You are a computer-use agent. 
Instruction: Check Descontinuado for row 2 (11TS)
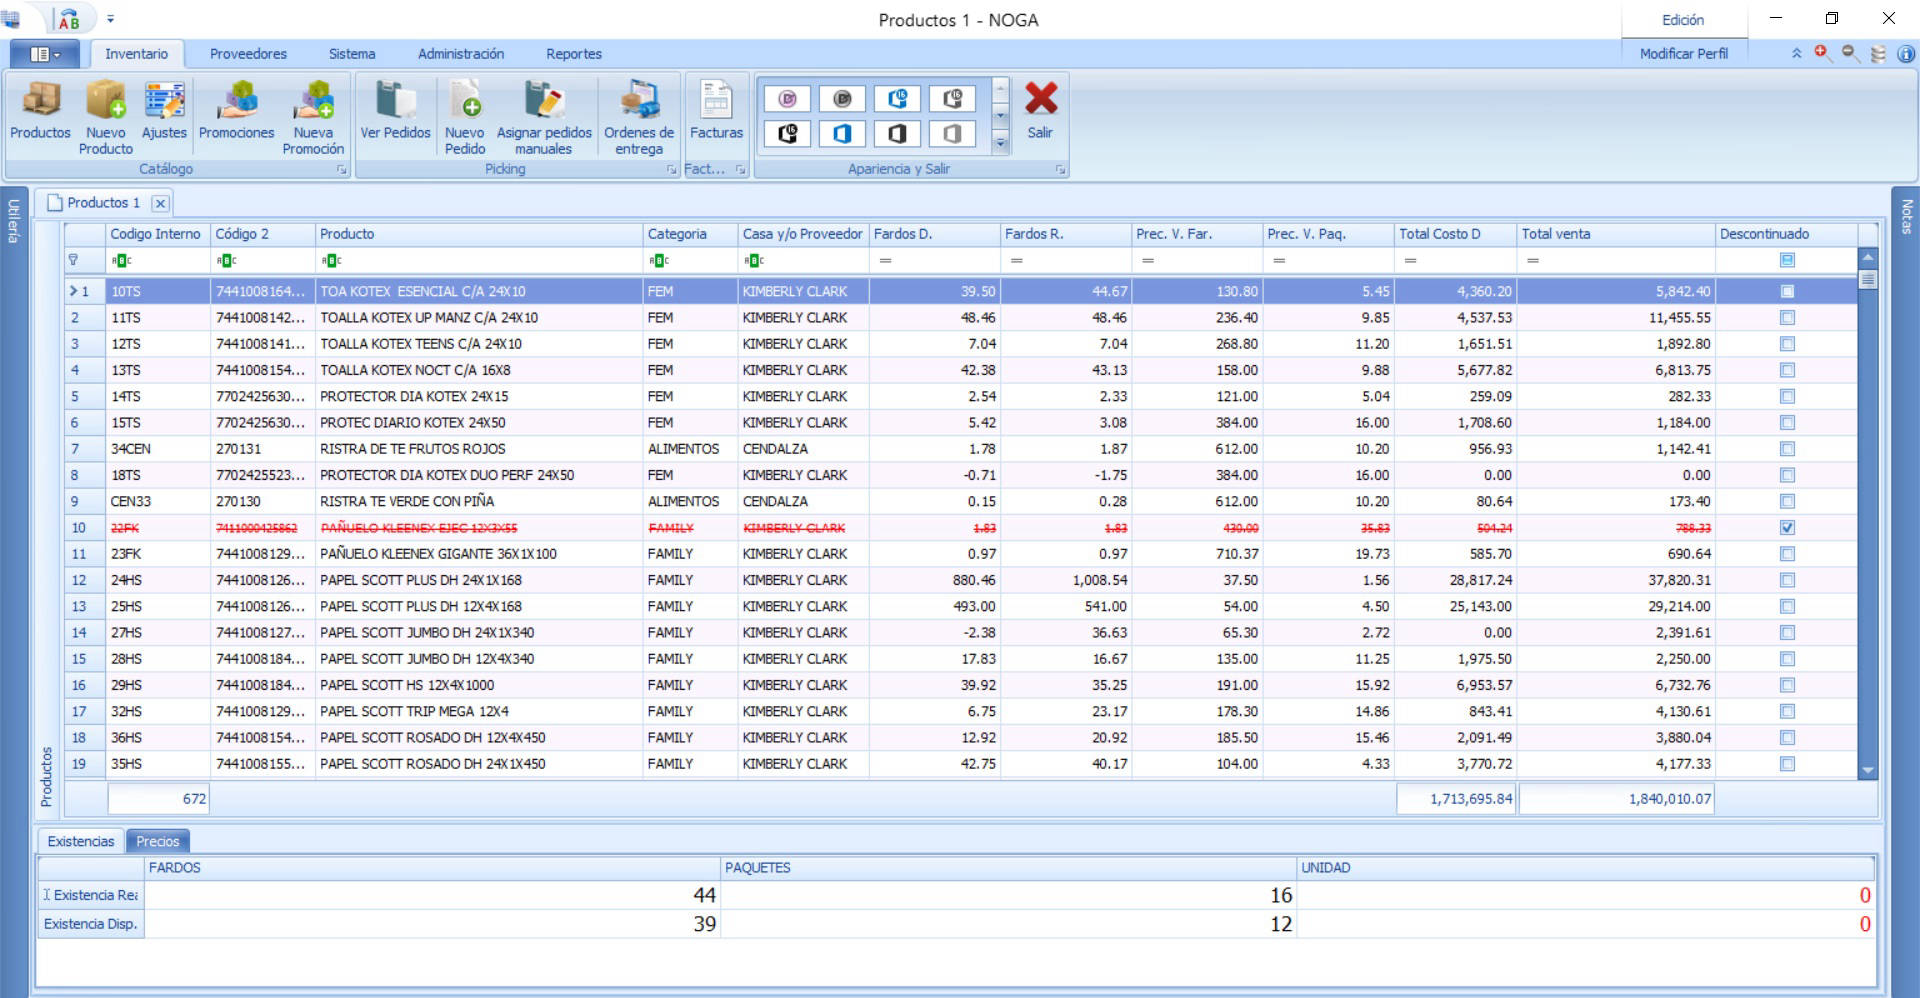(x=1787, y=318)
